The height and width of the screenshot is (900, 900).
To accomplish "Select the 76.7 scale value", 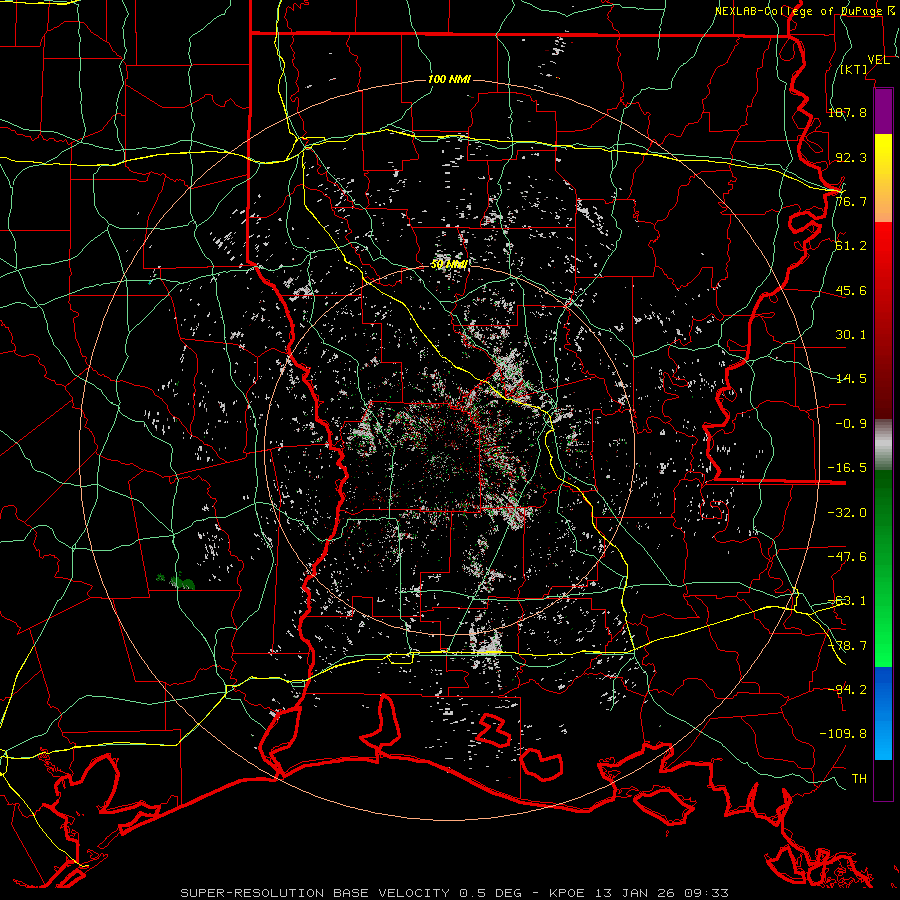I will (x=851, y=201).
